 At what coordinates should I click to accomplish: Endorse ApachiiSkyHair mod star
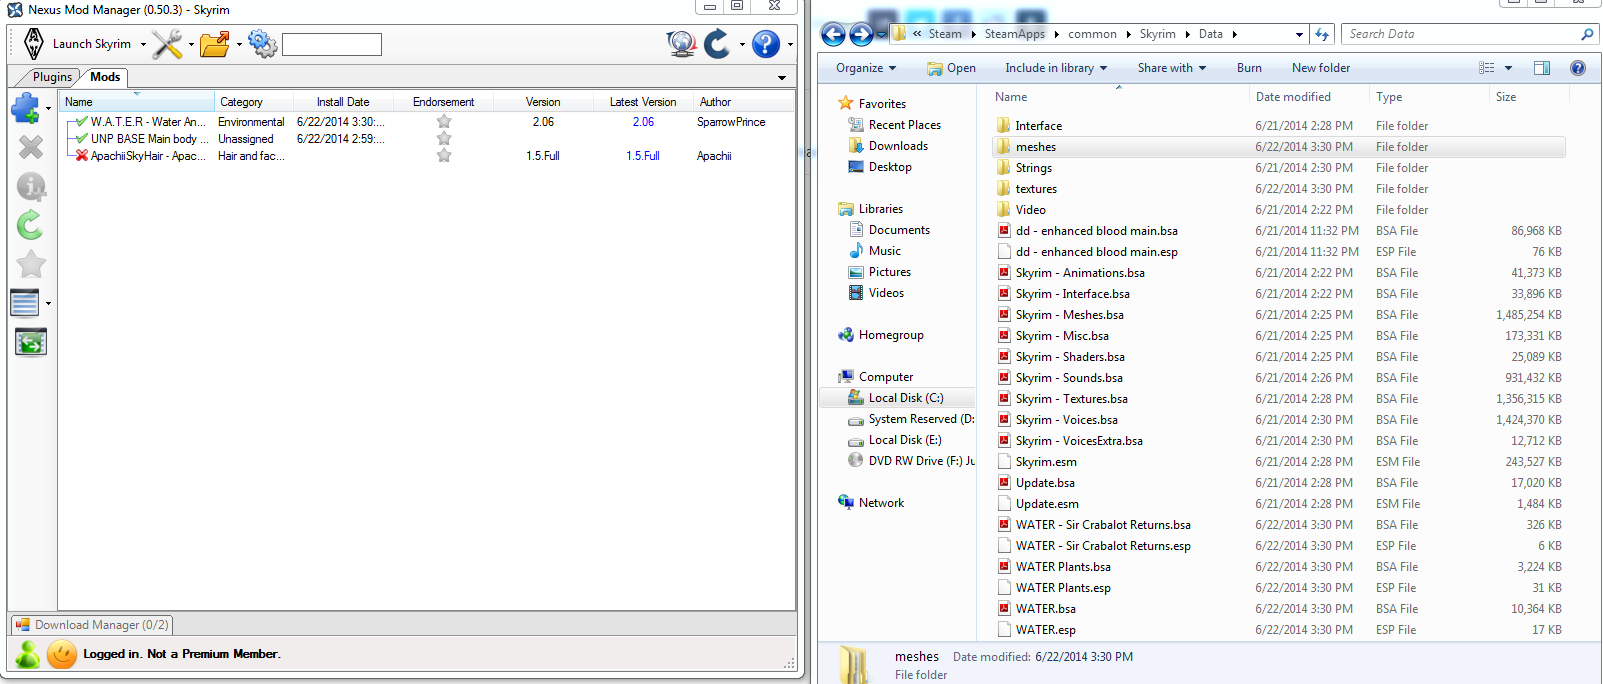444,156
